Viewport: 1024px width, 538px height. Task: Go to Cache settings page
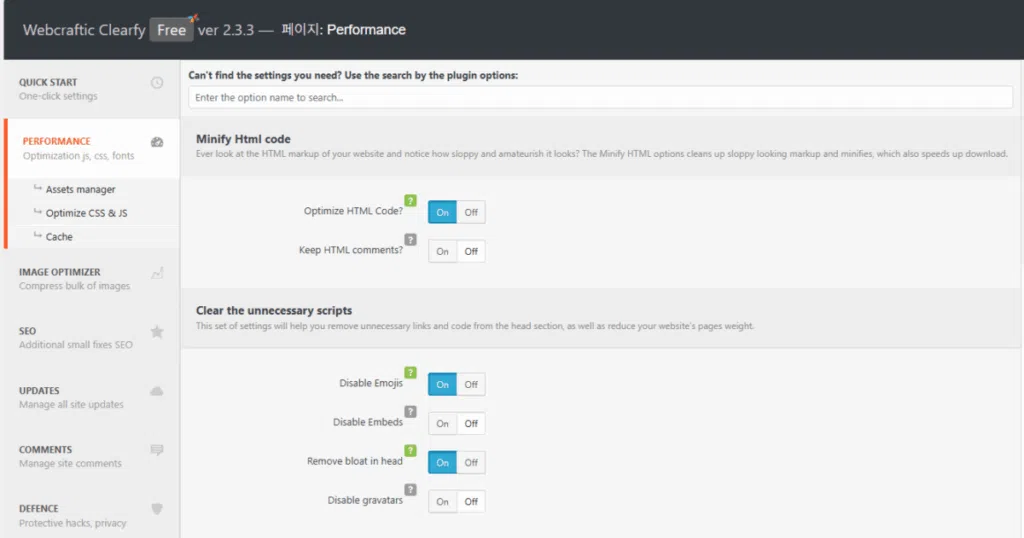click(x=59, y=237)
